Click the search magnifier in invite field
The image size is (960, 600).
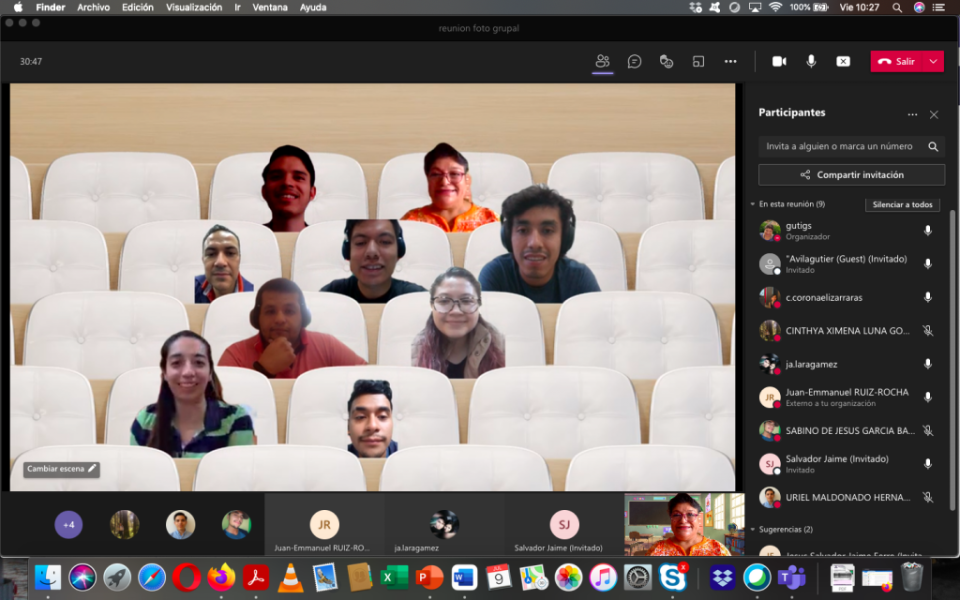coord(933,146)
